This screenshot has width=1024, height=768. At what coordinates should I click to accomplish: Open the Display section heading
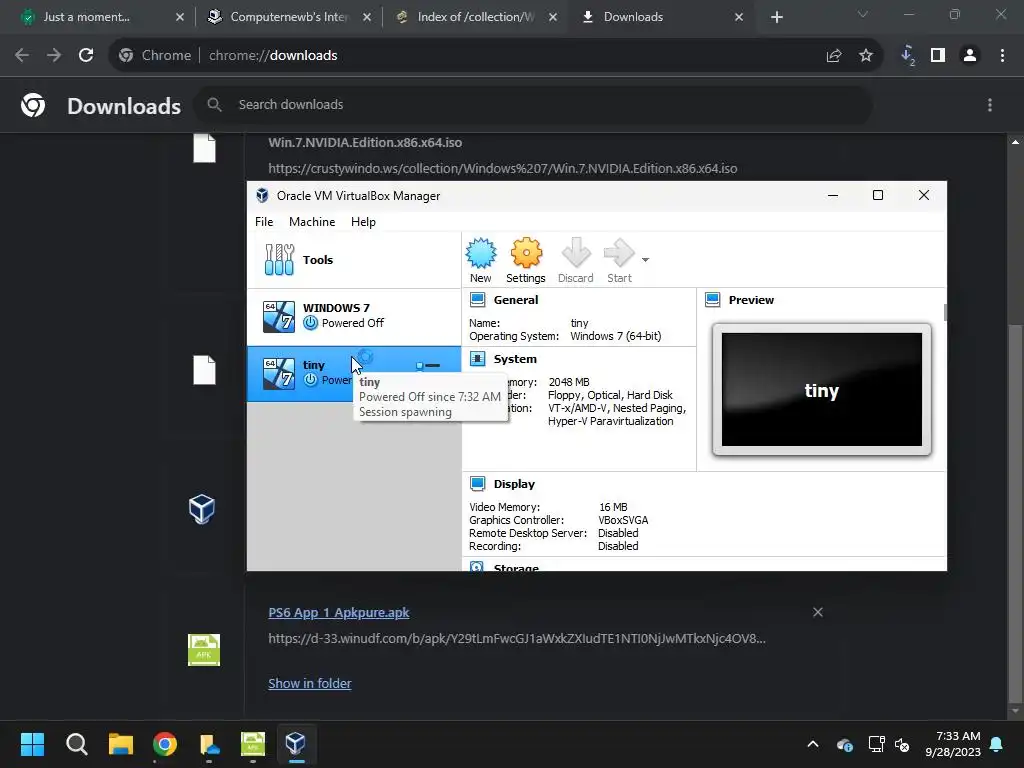pos(514,484)
